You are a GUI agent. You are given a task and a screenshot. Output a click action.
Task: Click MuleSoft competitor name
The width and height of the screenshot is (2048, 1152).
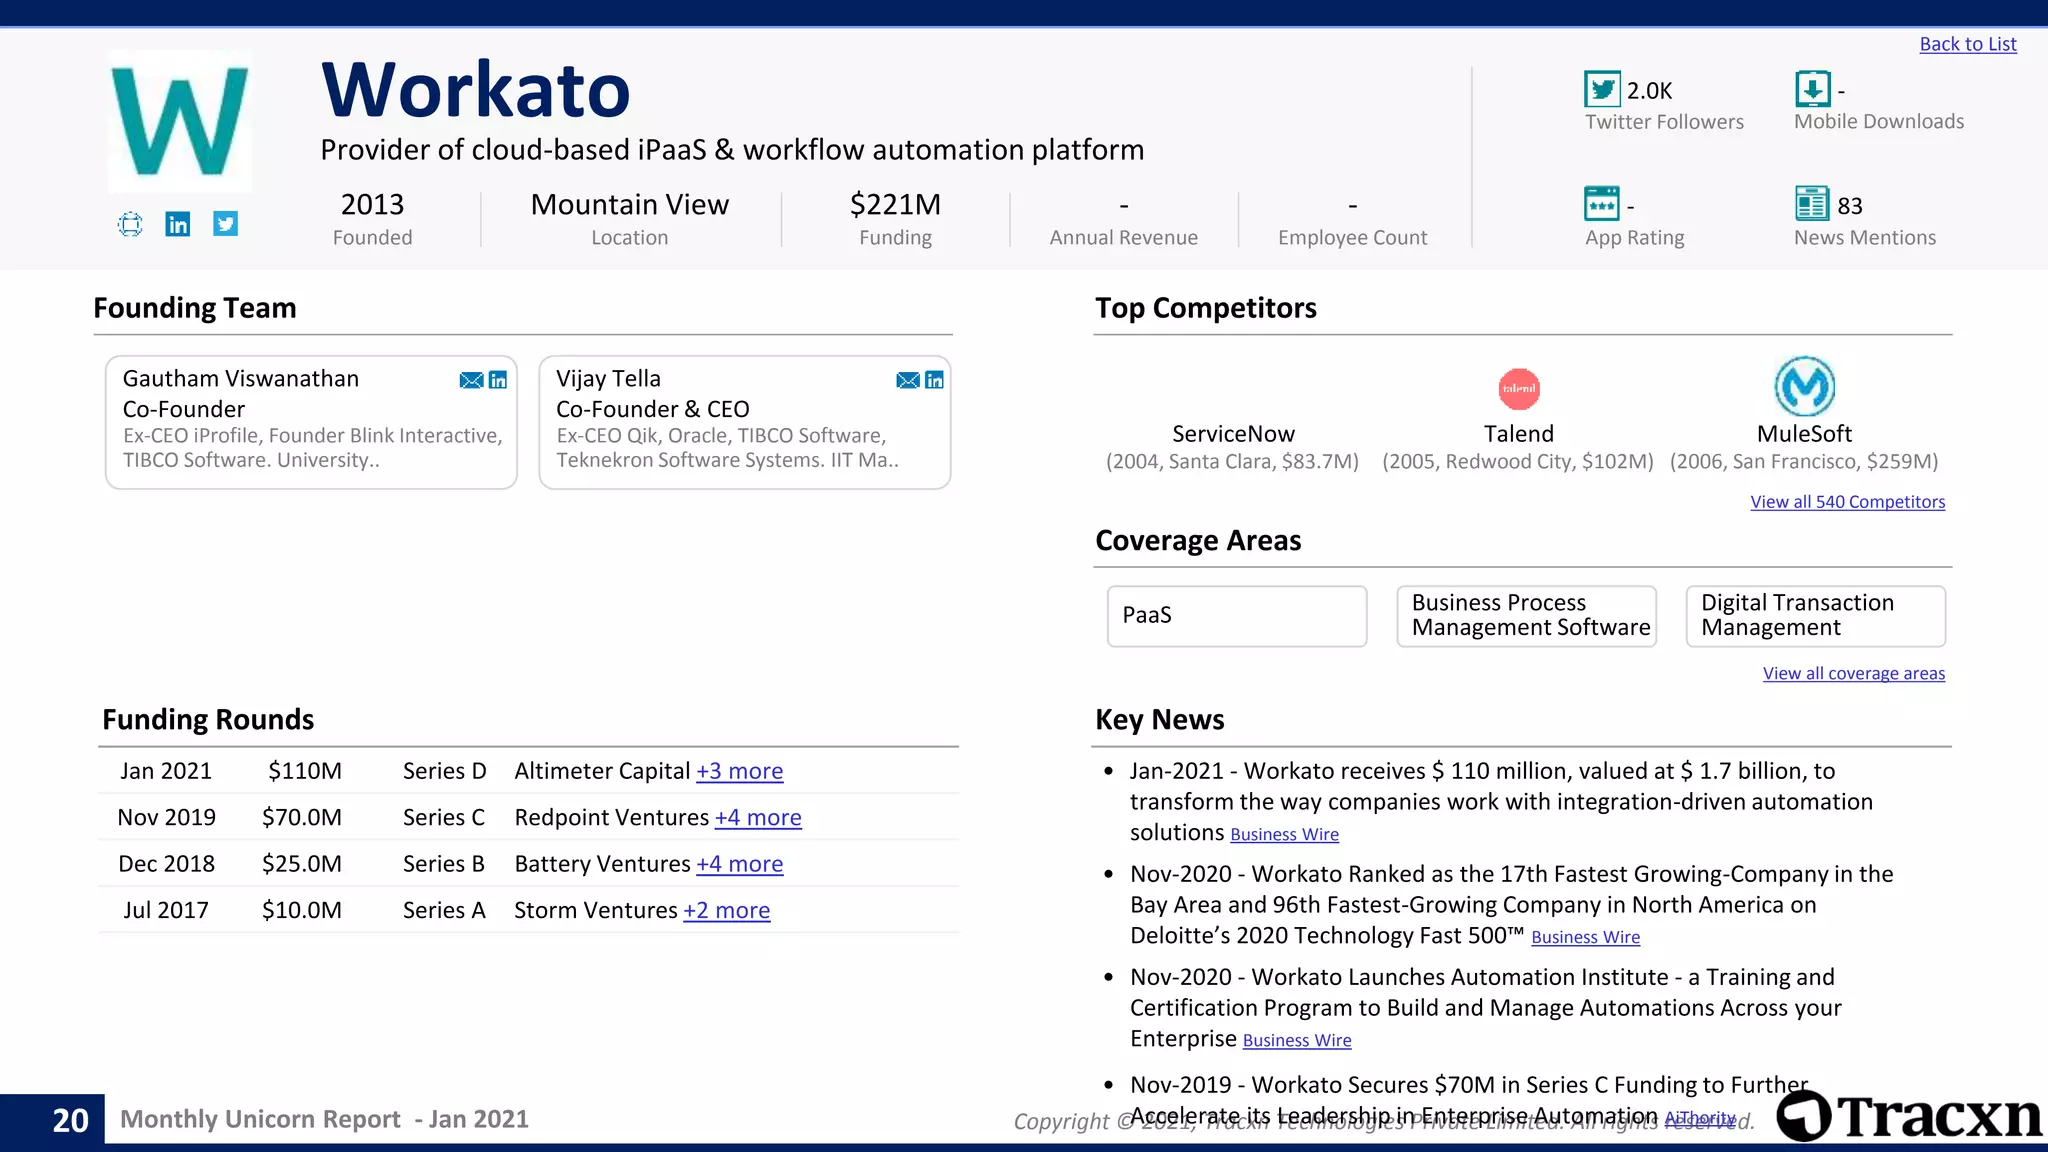pyautogui.click(x=1805, y=434)
